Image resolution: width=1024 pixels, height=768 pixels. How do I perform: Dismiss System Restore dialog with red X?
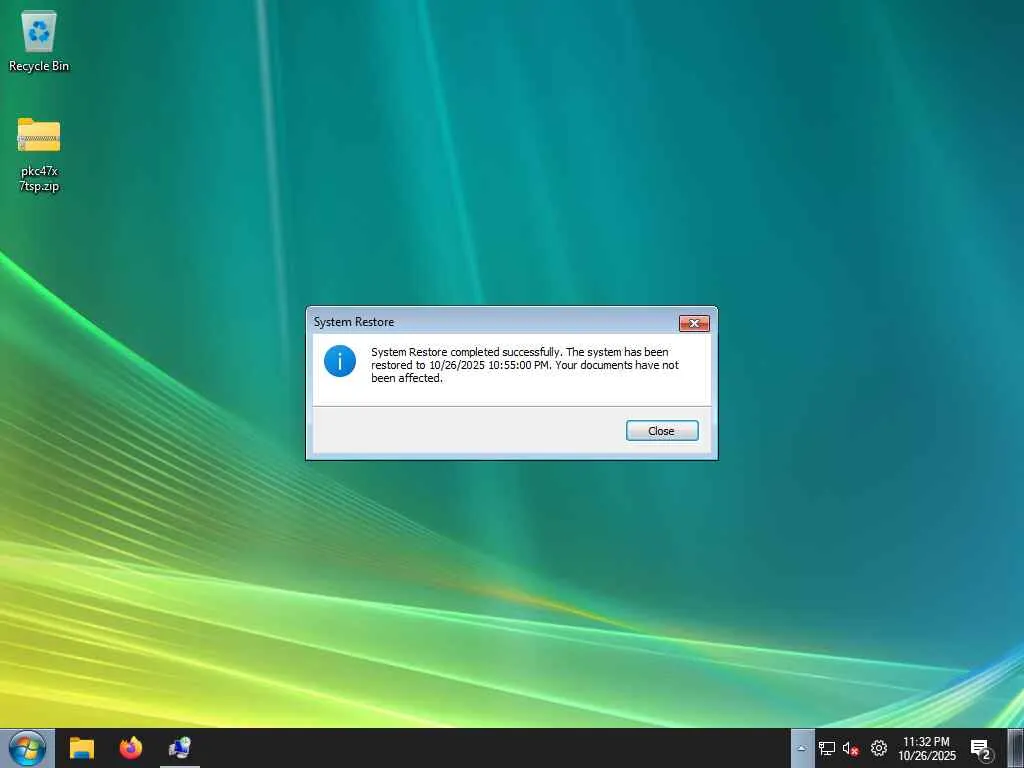click(694, 323)
